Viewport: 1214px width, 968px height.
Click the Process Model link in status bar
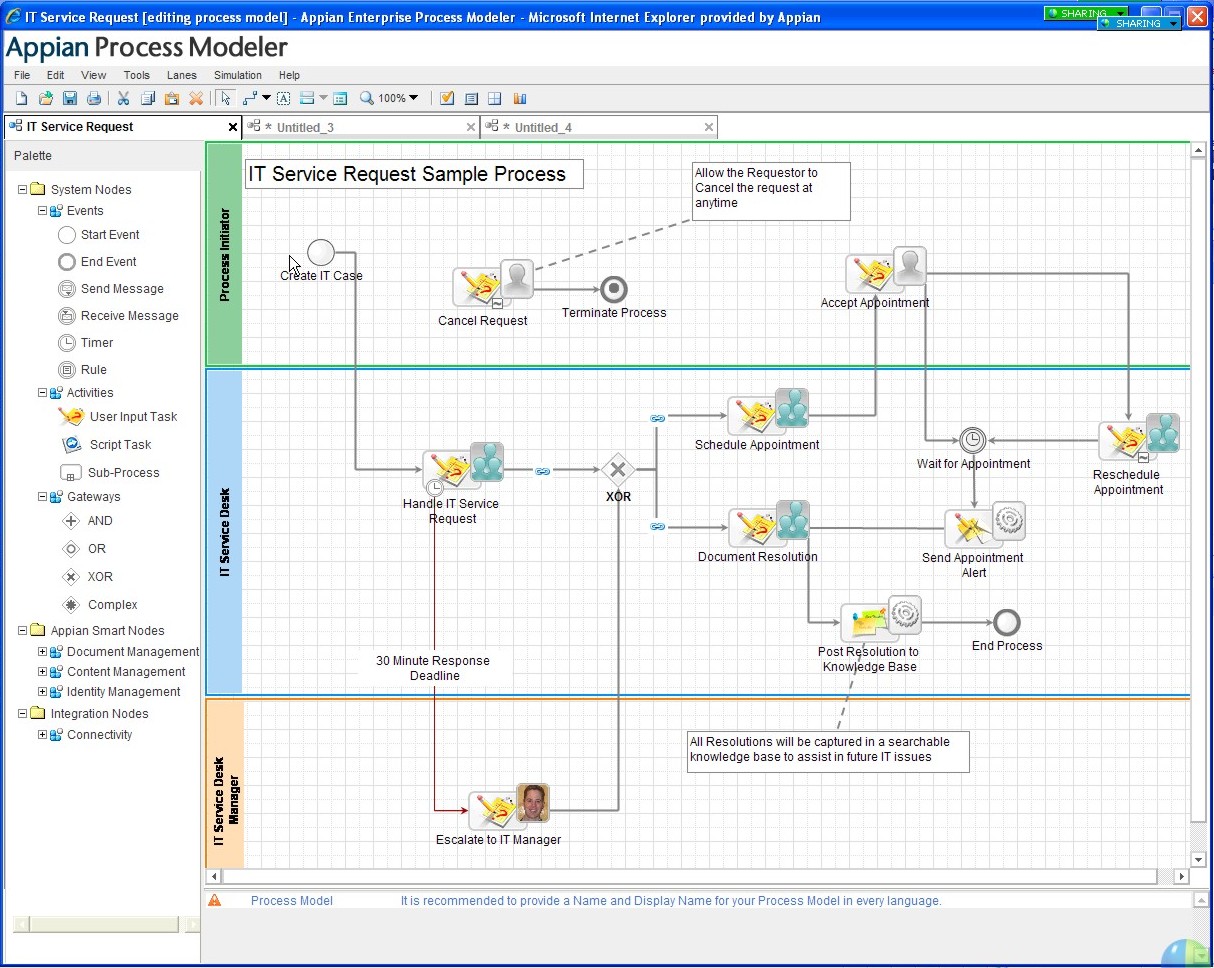pyautogui.click(x=291, y=901)
